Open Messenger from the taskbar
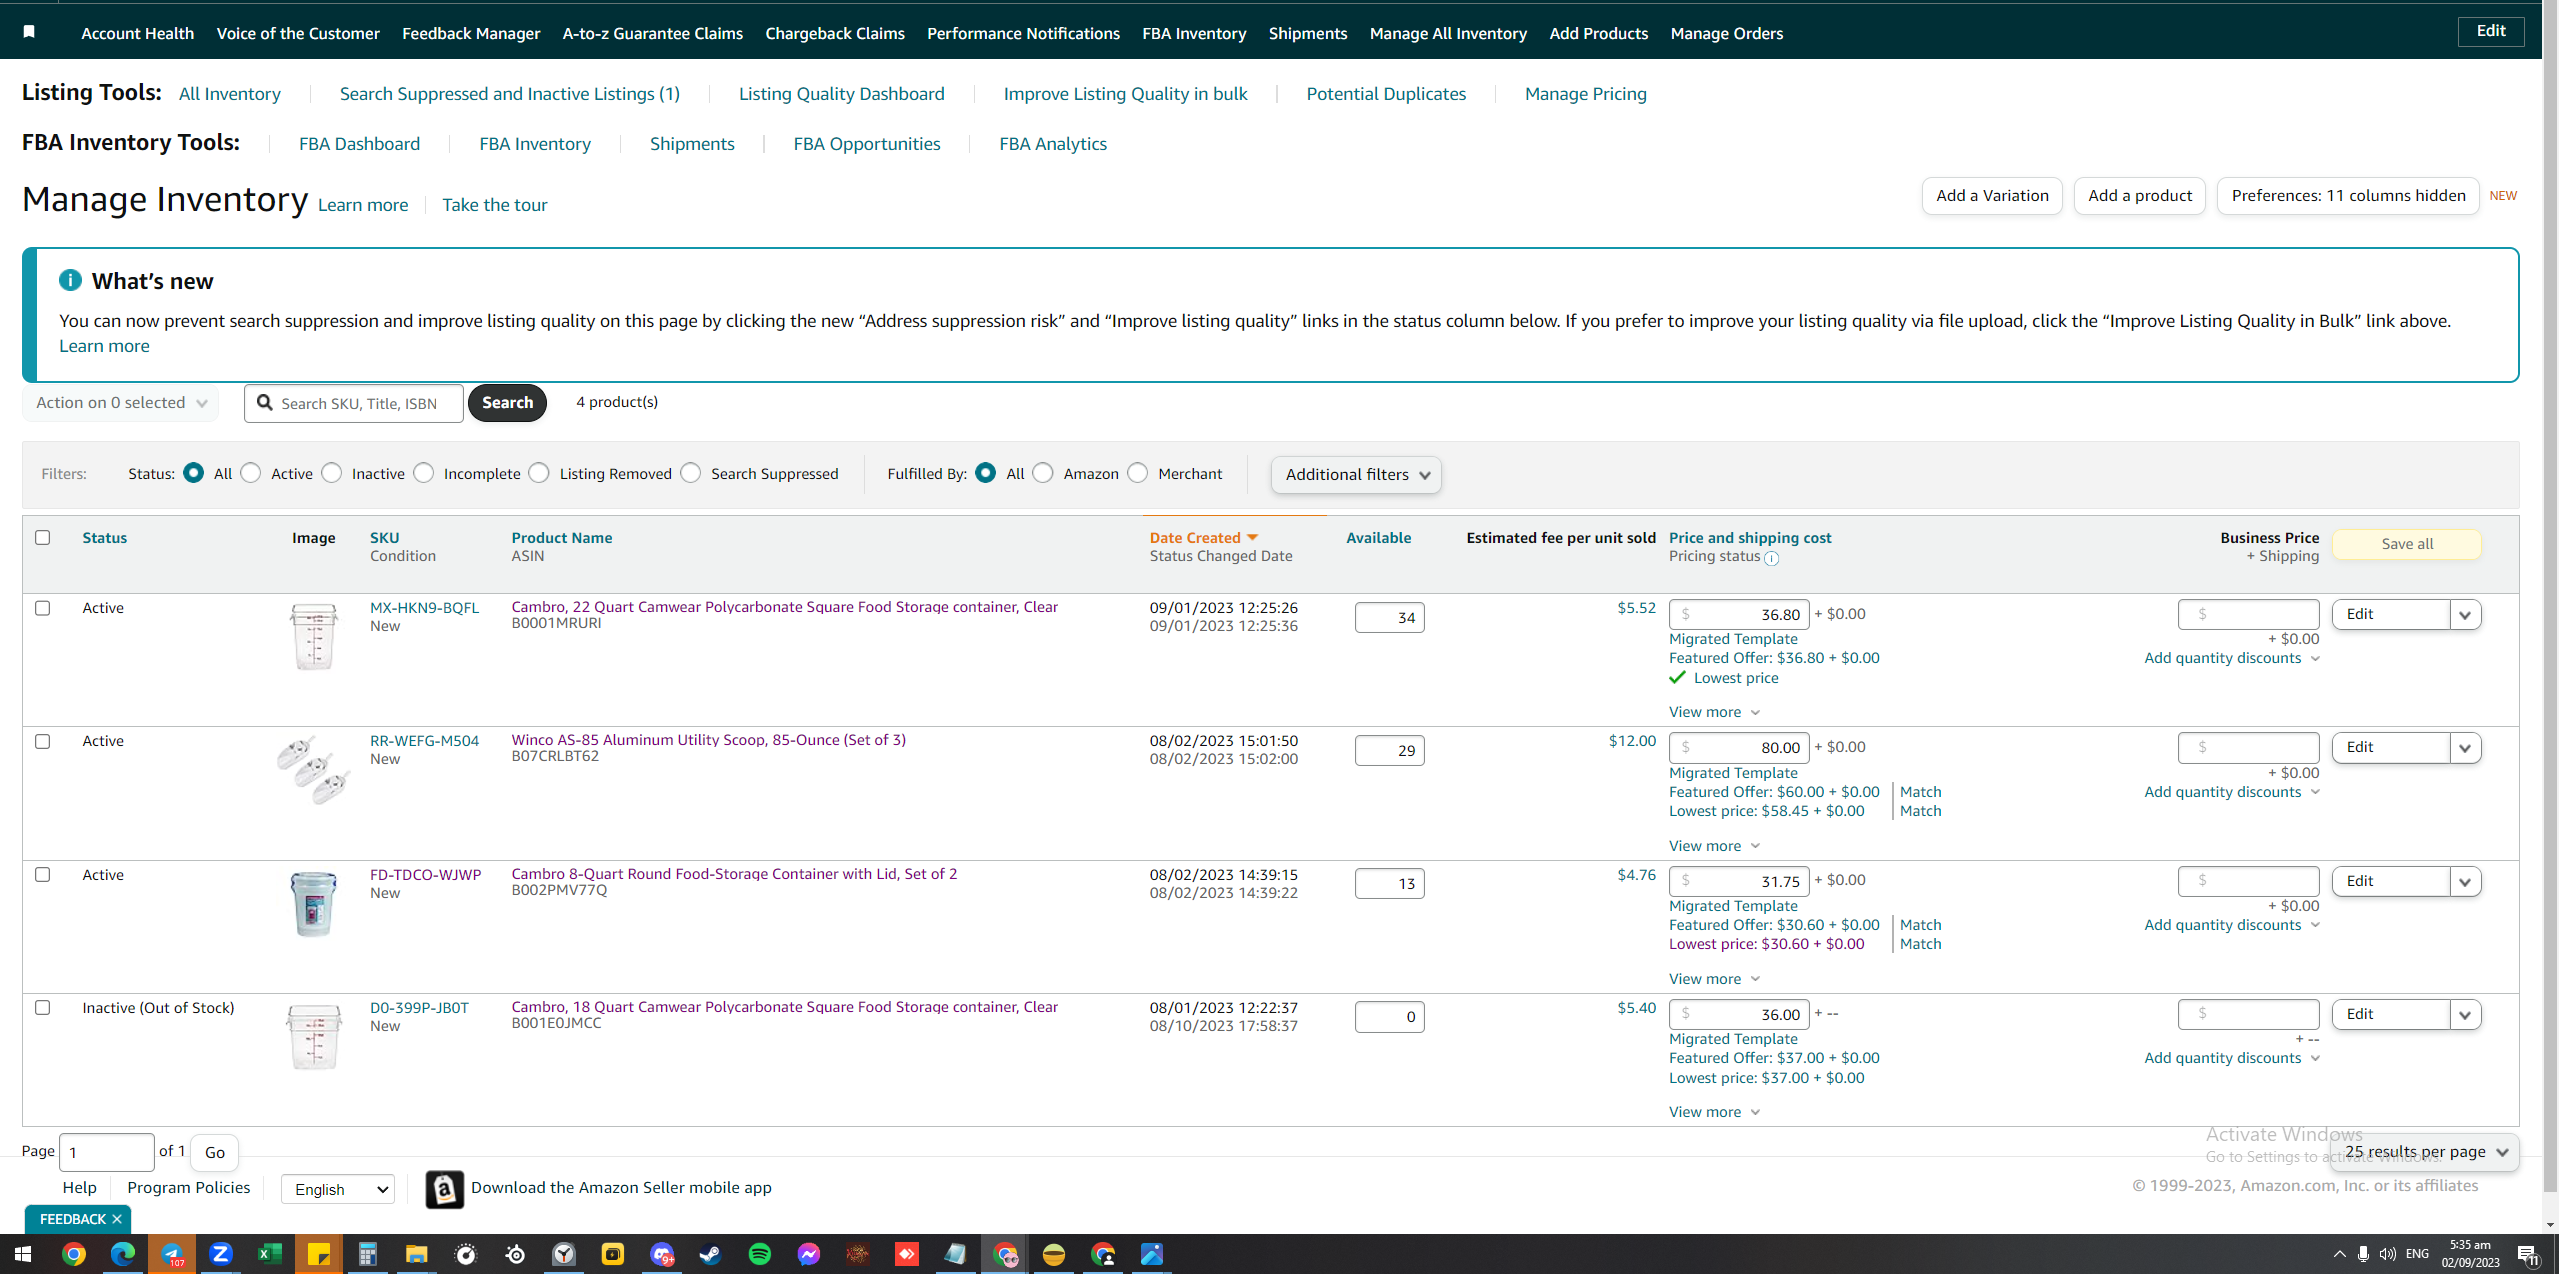The height and width of the screenshot is (1274, 2559). [x=808, y=1254]
